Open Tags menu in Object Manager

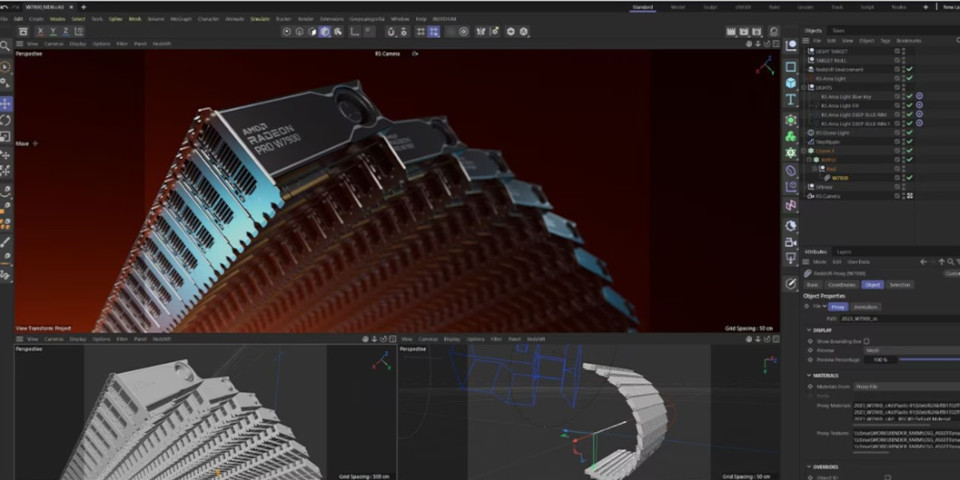[885, 41]
